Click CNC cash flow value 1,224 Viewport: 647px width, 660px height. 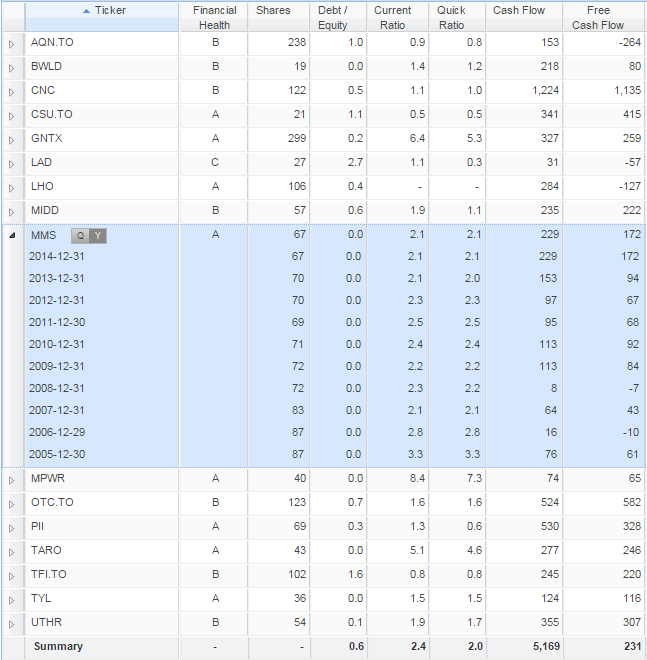545,90
